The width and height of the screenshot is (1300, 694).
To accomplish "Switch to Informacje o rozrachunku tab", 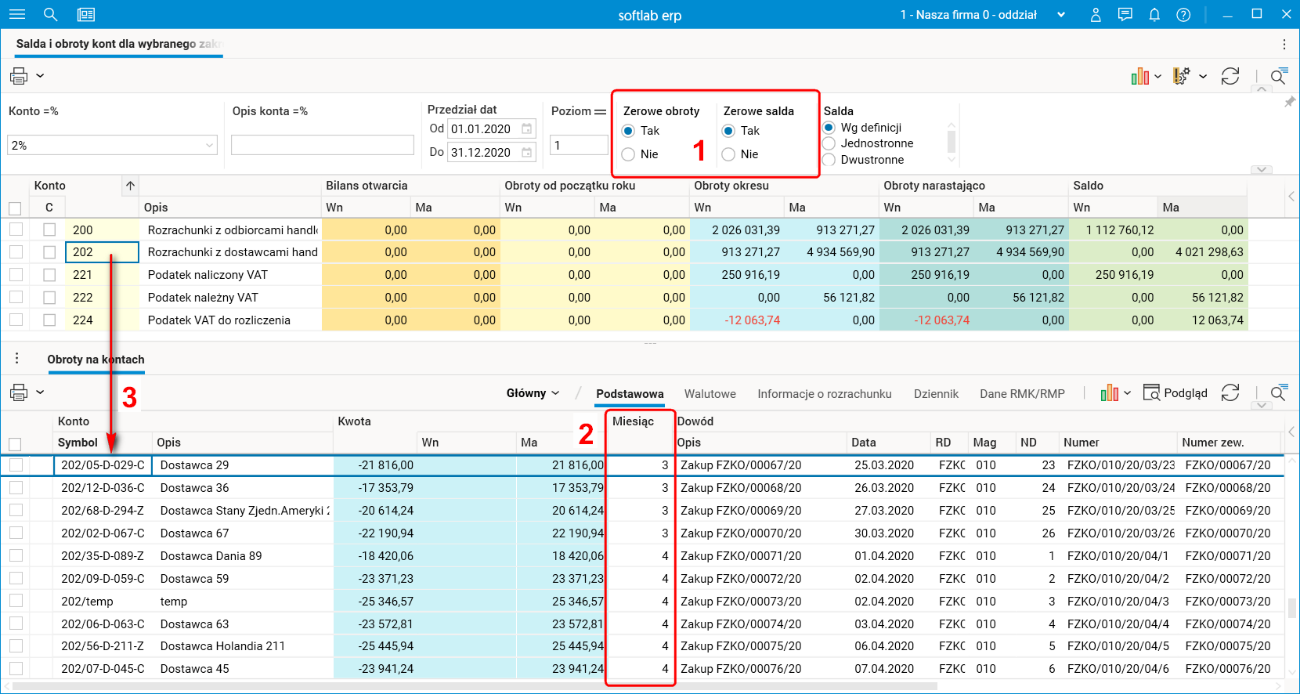I will (824, 394).
